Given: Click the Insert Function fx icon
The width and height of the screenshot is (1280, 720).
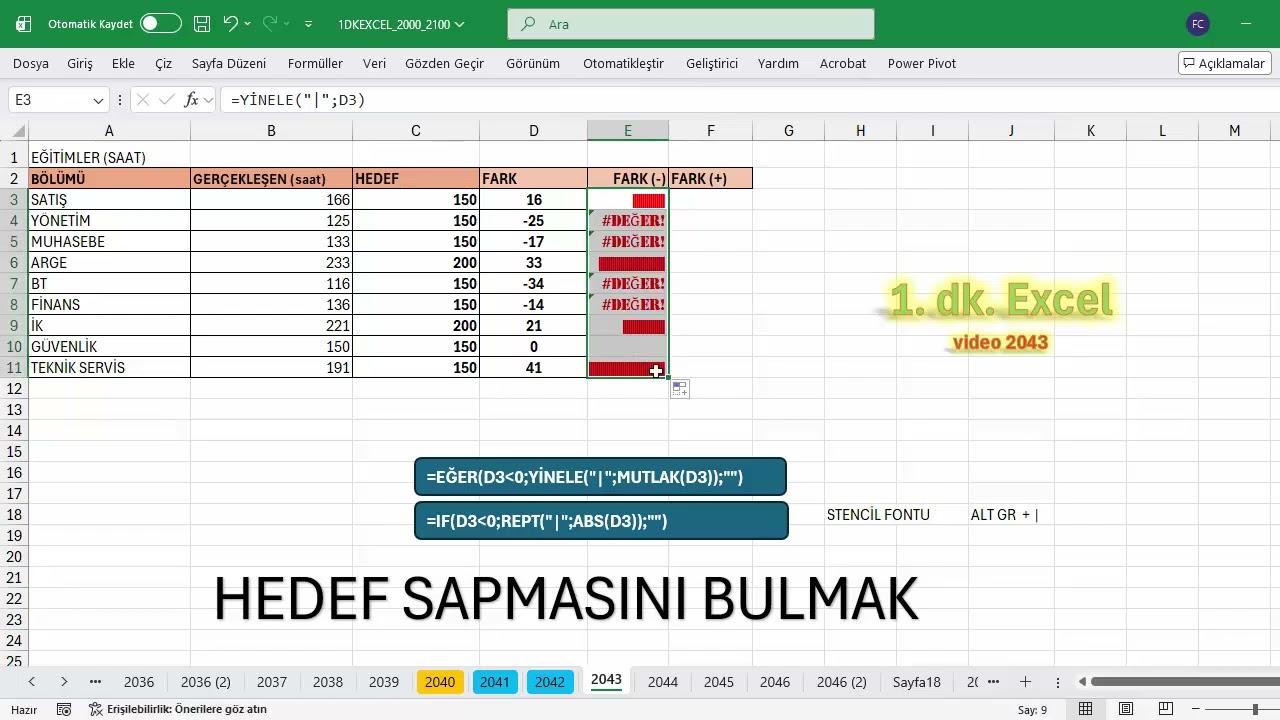Looking at the screenshot, I should [192, 100].
